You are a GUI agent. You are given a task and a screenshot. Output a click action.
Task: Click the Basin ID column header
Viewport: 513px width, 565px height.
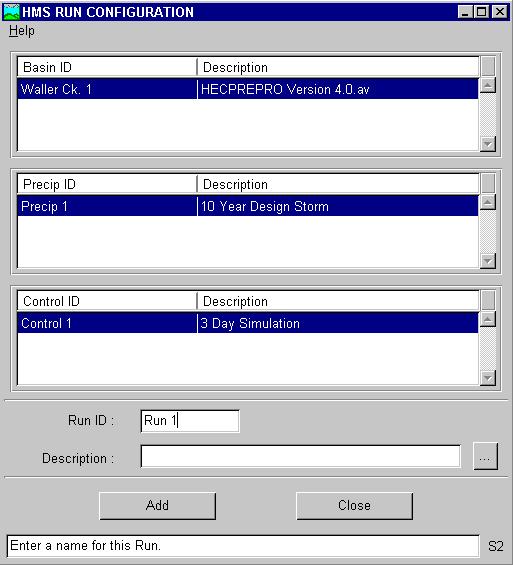point(107,67)
